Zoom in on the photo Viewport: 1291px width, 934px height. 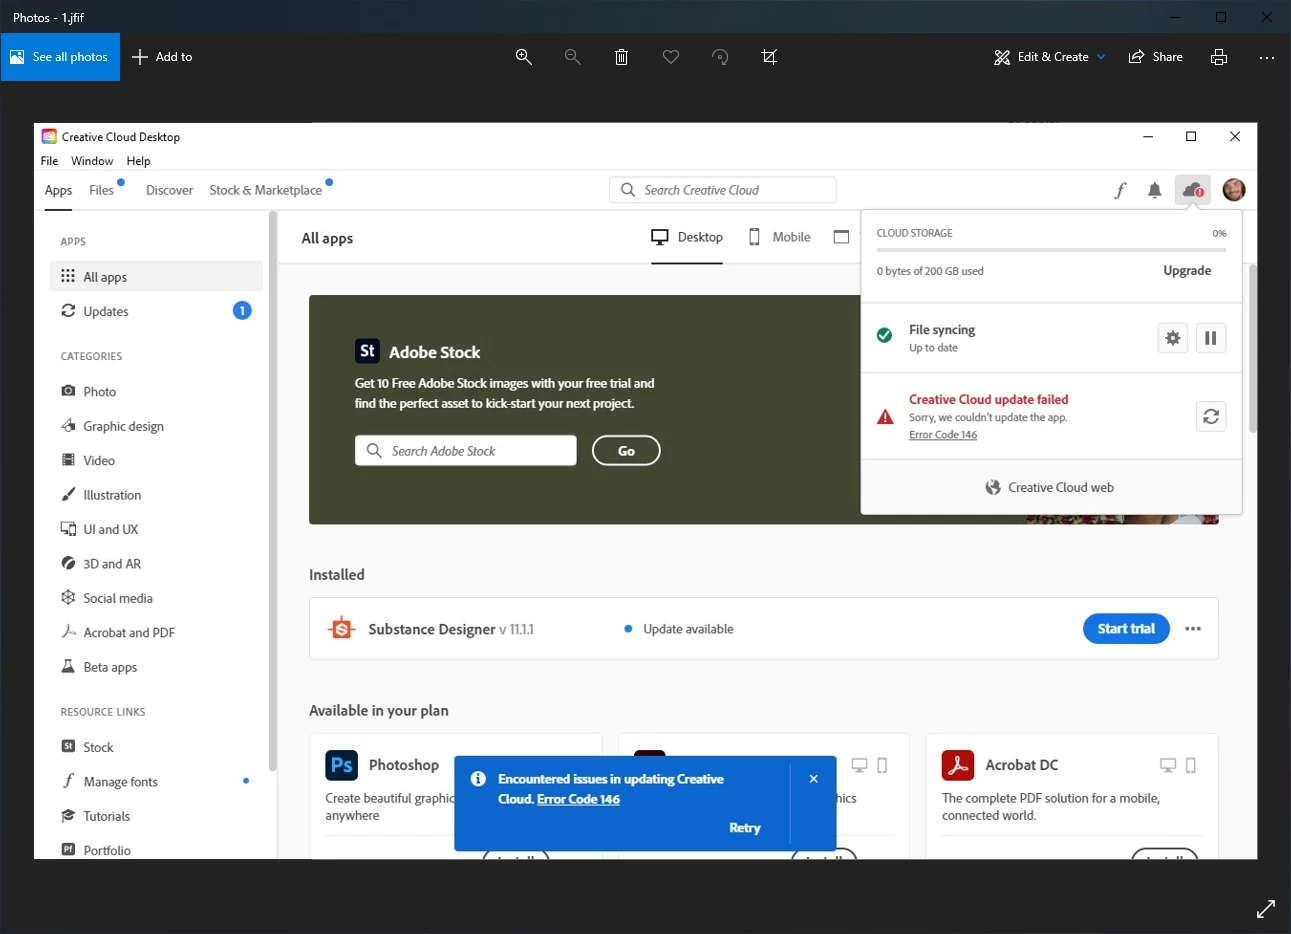pos(523,57)
